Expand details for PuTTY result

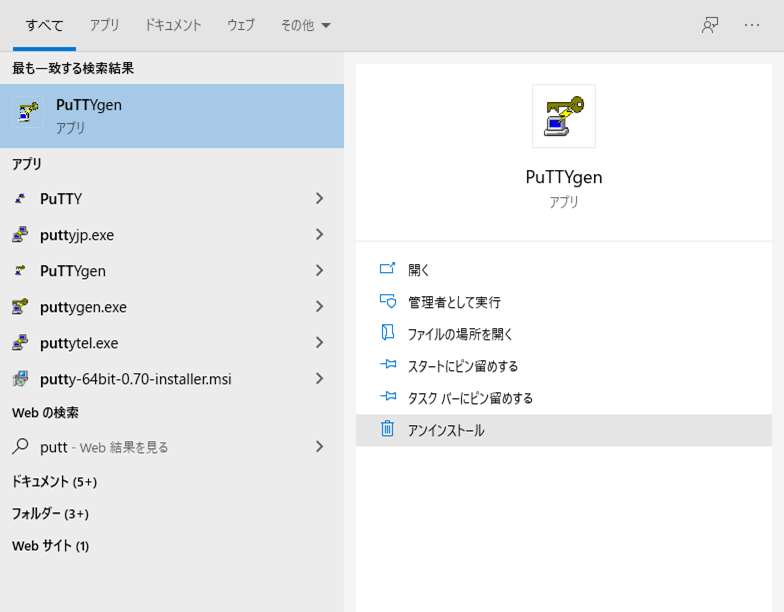[320, 198]
